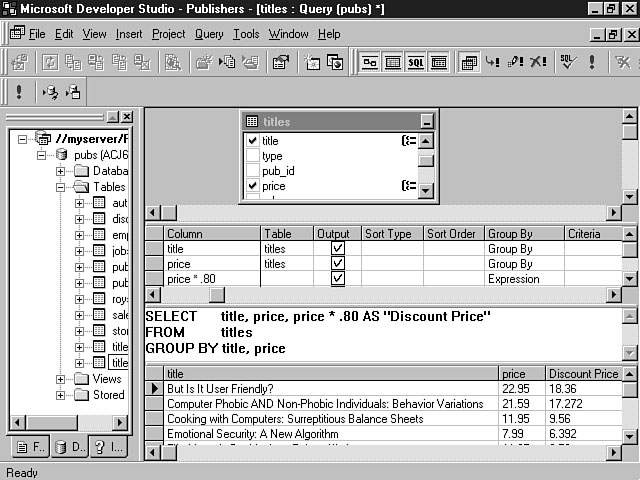Expand the Stored Procedures folder

(61, 395)
